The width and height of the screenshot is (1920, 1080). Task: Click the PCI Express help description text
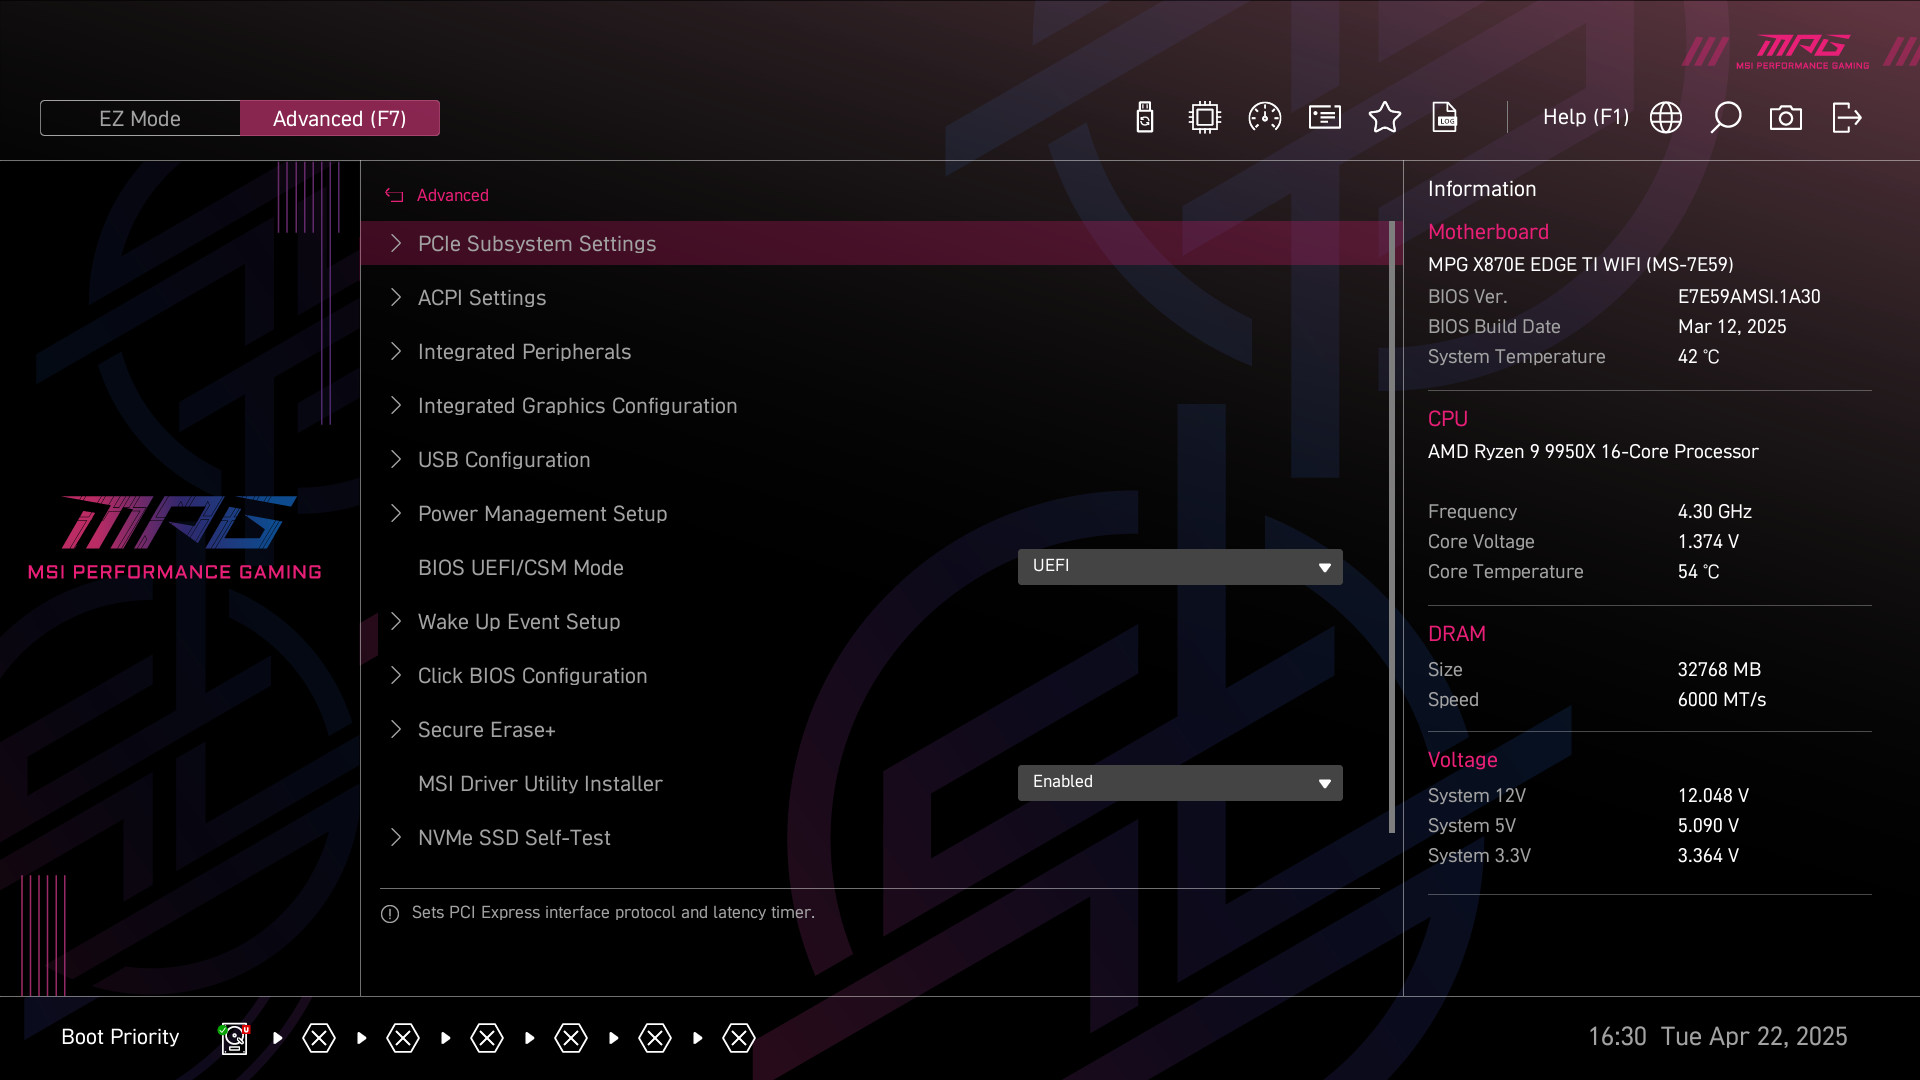[x=613, y=913]
